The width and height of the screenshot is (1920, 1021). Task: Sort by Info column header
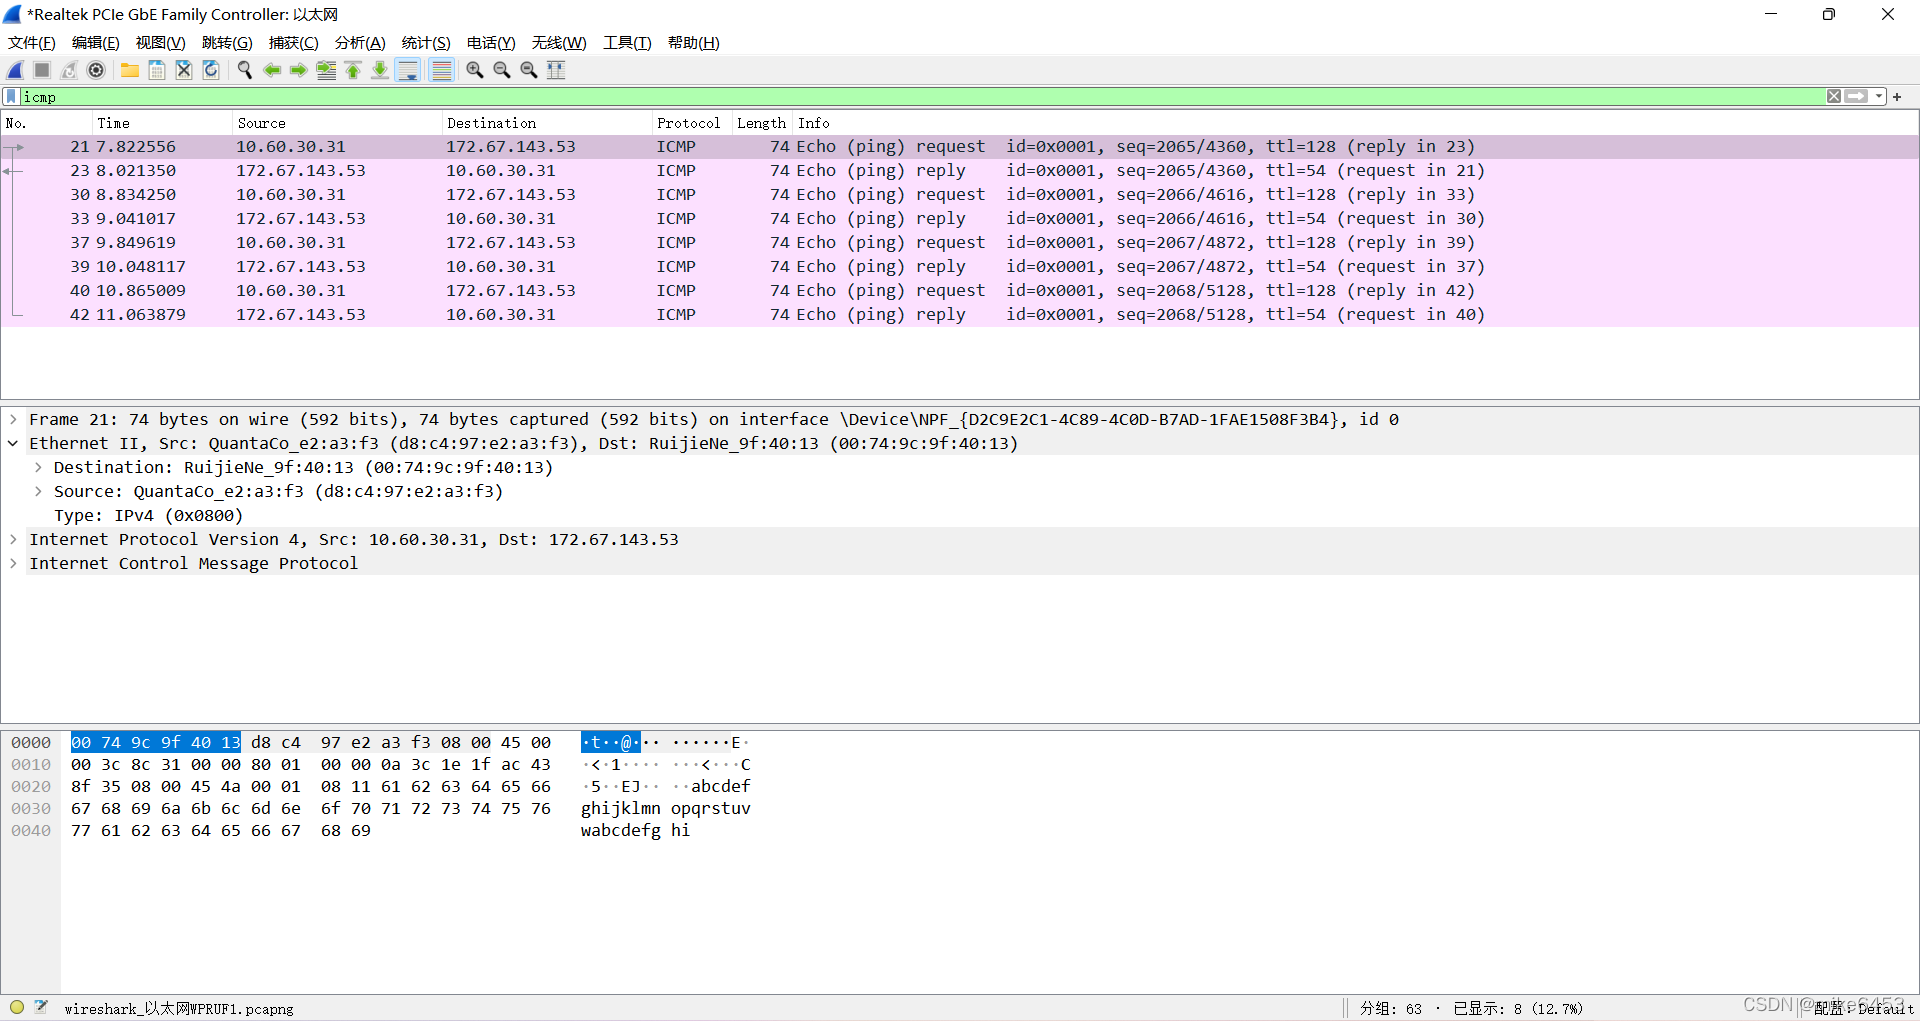click(x=1355, y=123)
